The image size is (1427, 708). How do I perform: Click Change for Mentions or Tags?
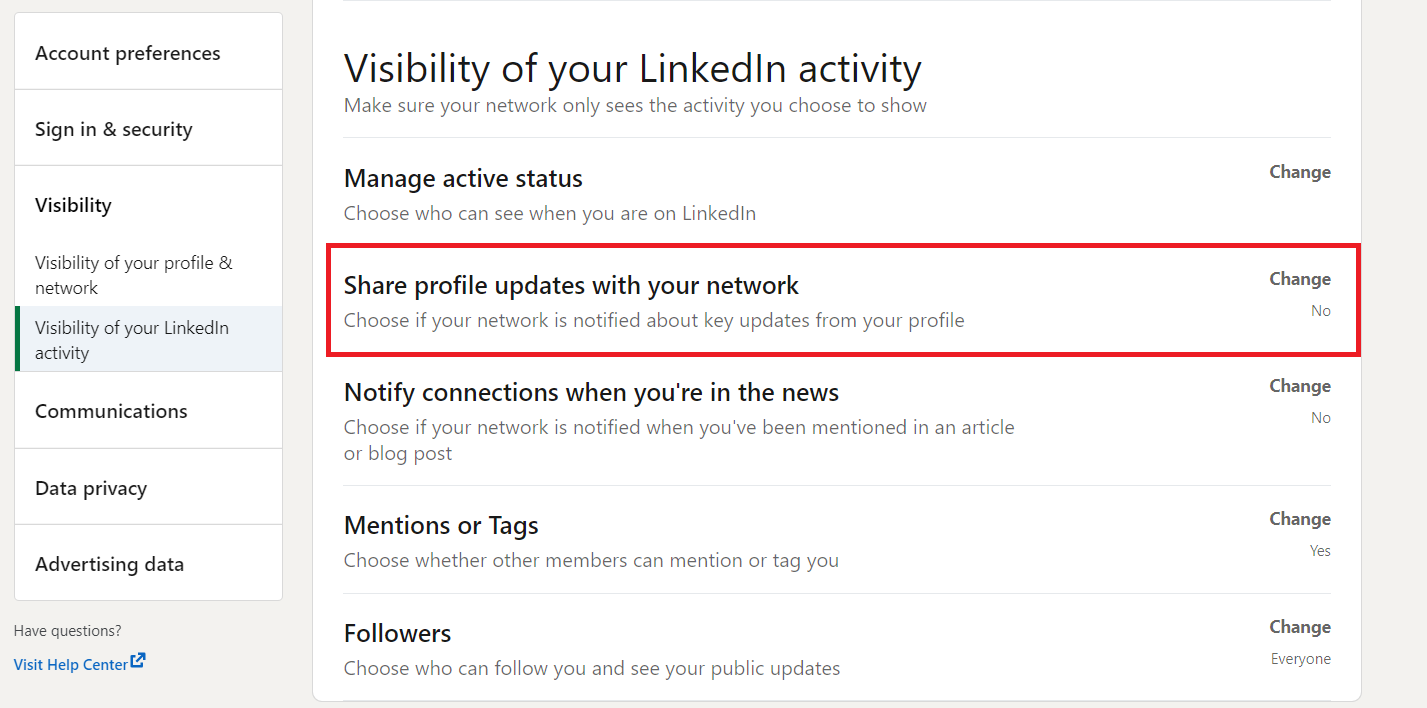1300,519
